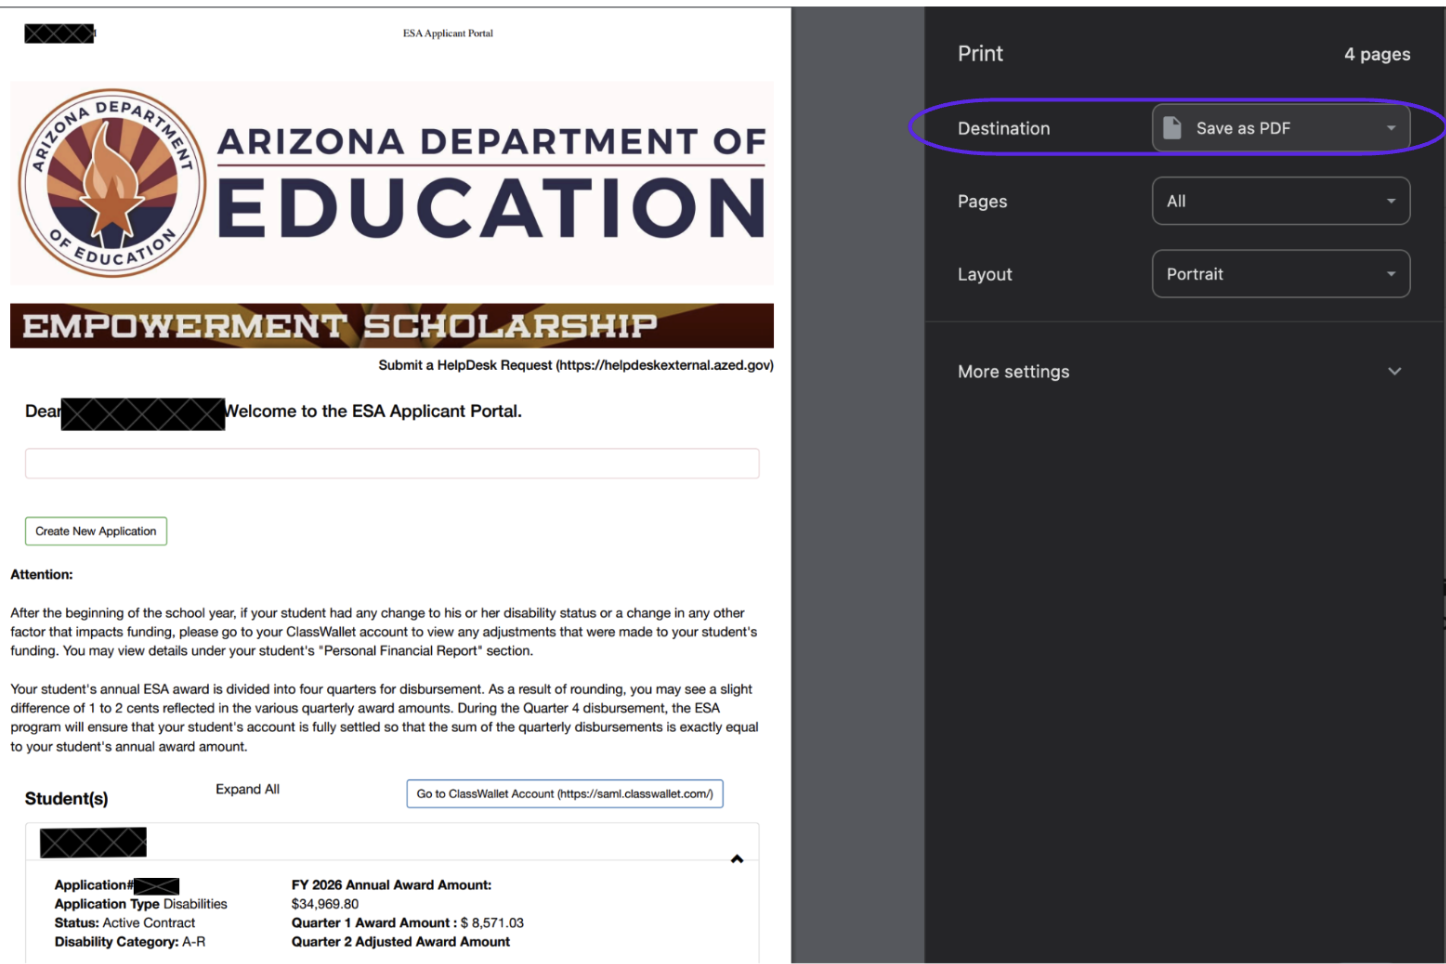1446x964 pixels.
Task: Click 'Application Type Disabilities' text
Action: tap(141, 904)
